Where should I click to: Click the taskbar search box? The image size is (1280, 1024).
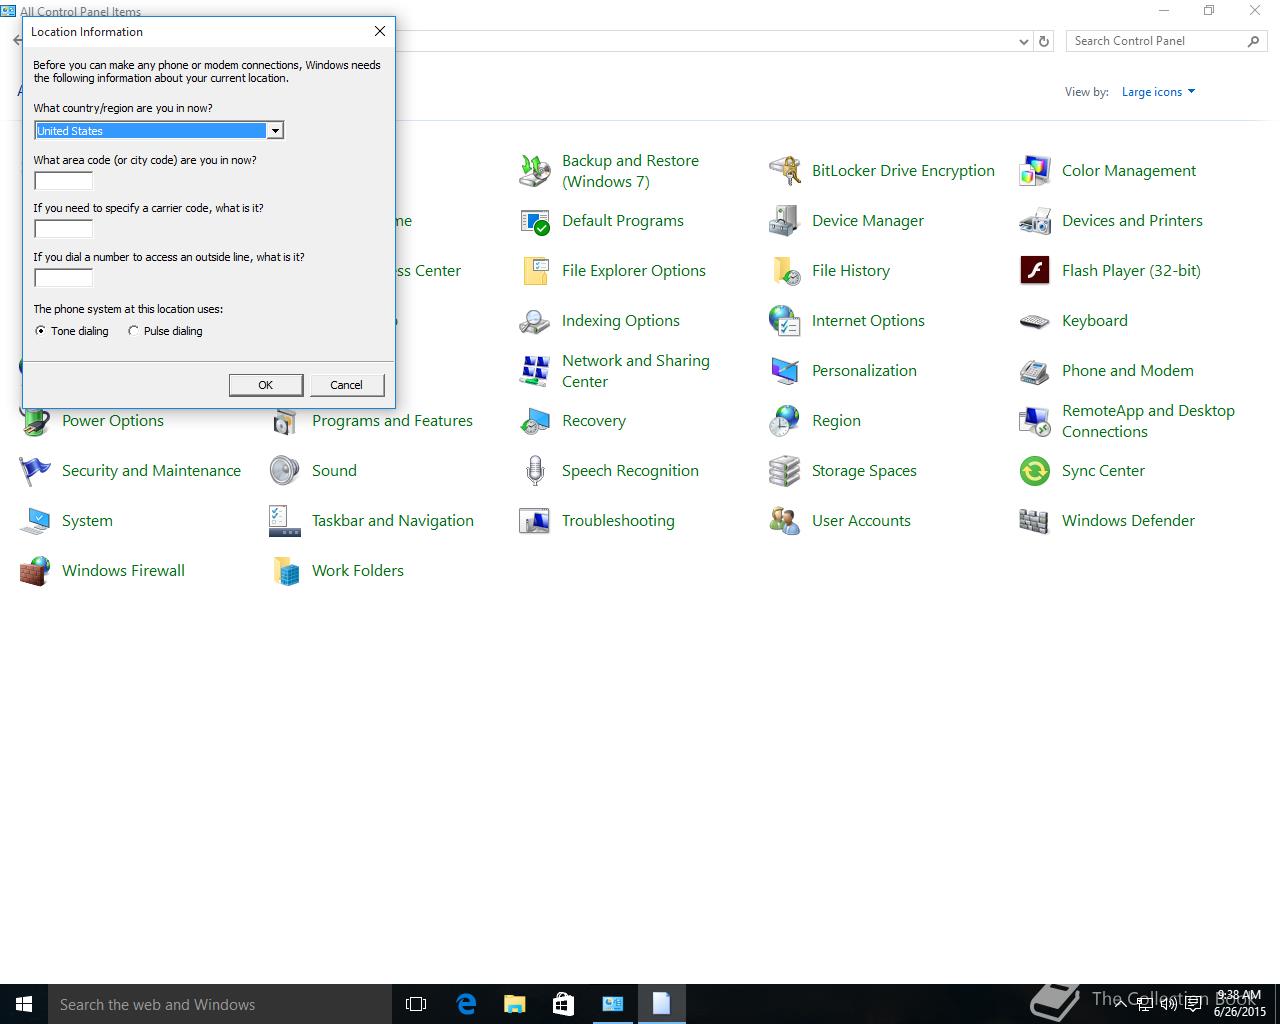220,1004
